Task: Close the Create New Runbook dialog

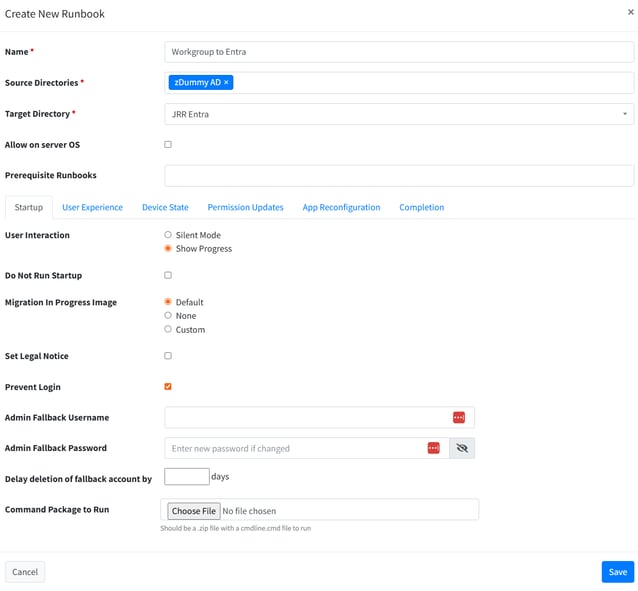Action: pos(630,12)
